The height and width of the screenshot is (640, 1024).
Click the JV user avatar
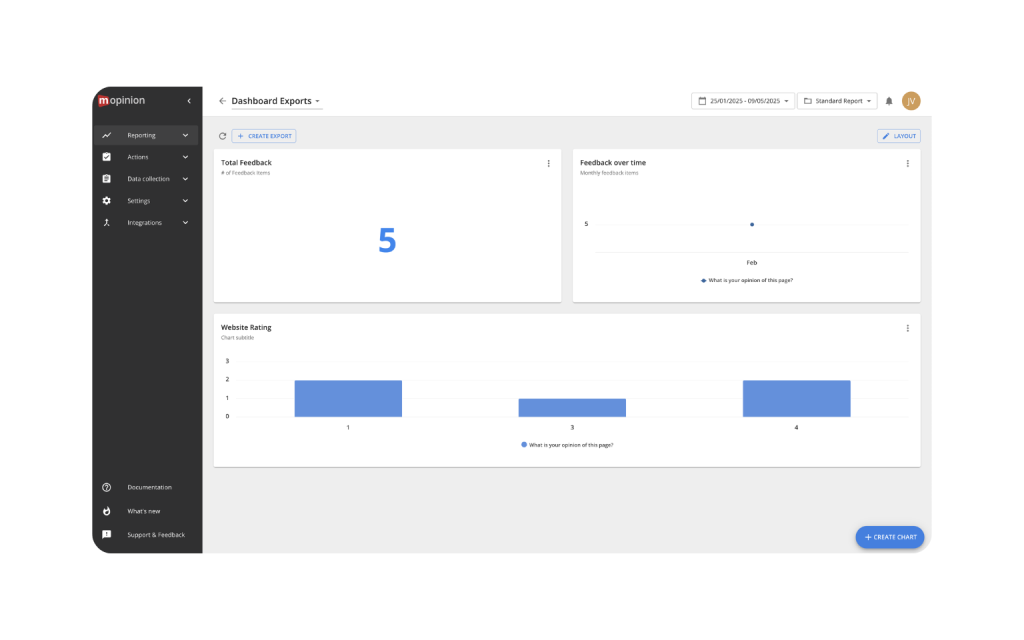[x=911, y=101]
